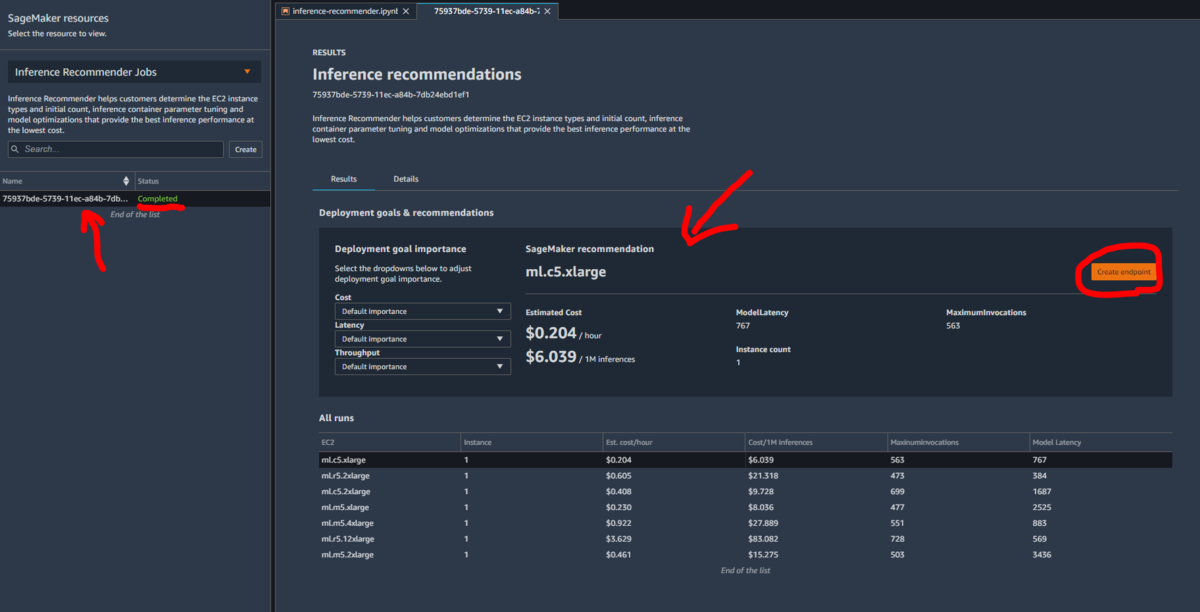Viewport: 1200px width, 612px height.
Task: Click the 699 maximum invocations cell
Action: click(x=897, y=491)
